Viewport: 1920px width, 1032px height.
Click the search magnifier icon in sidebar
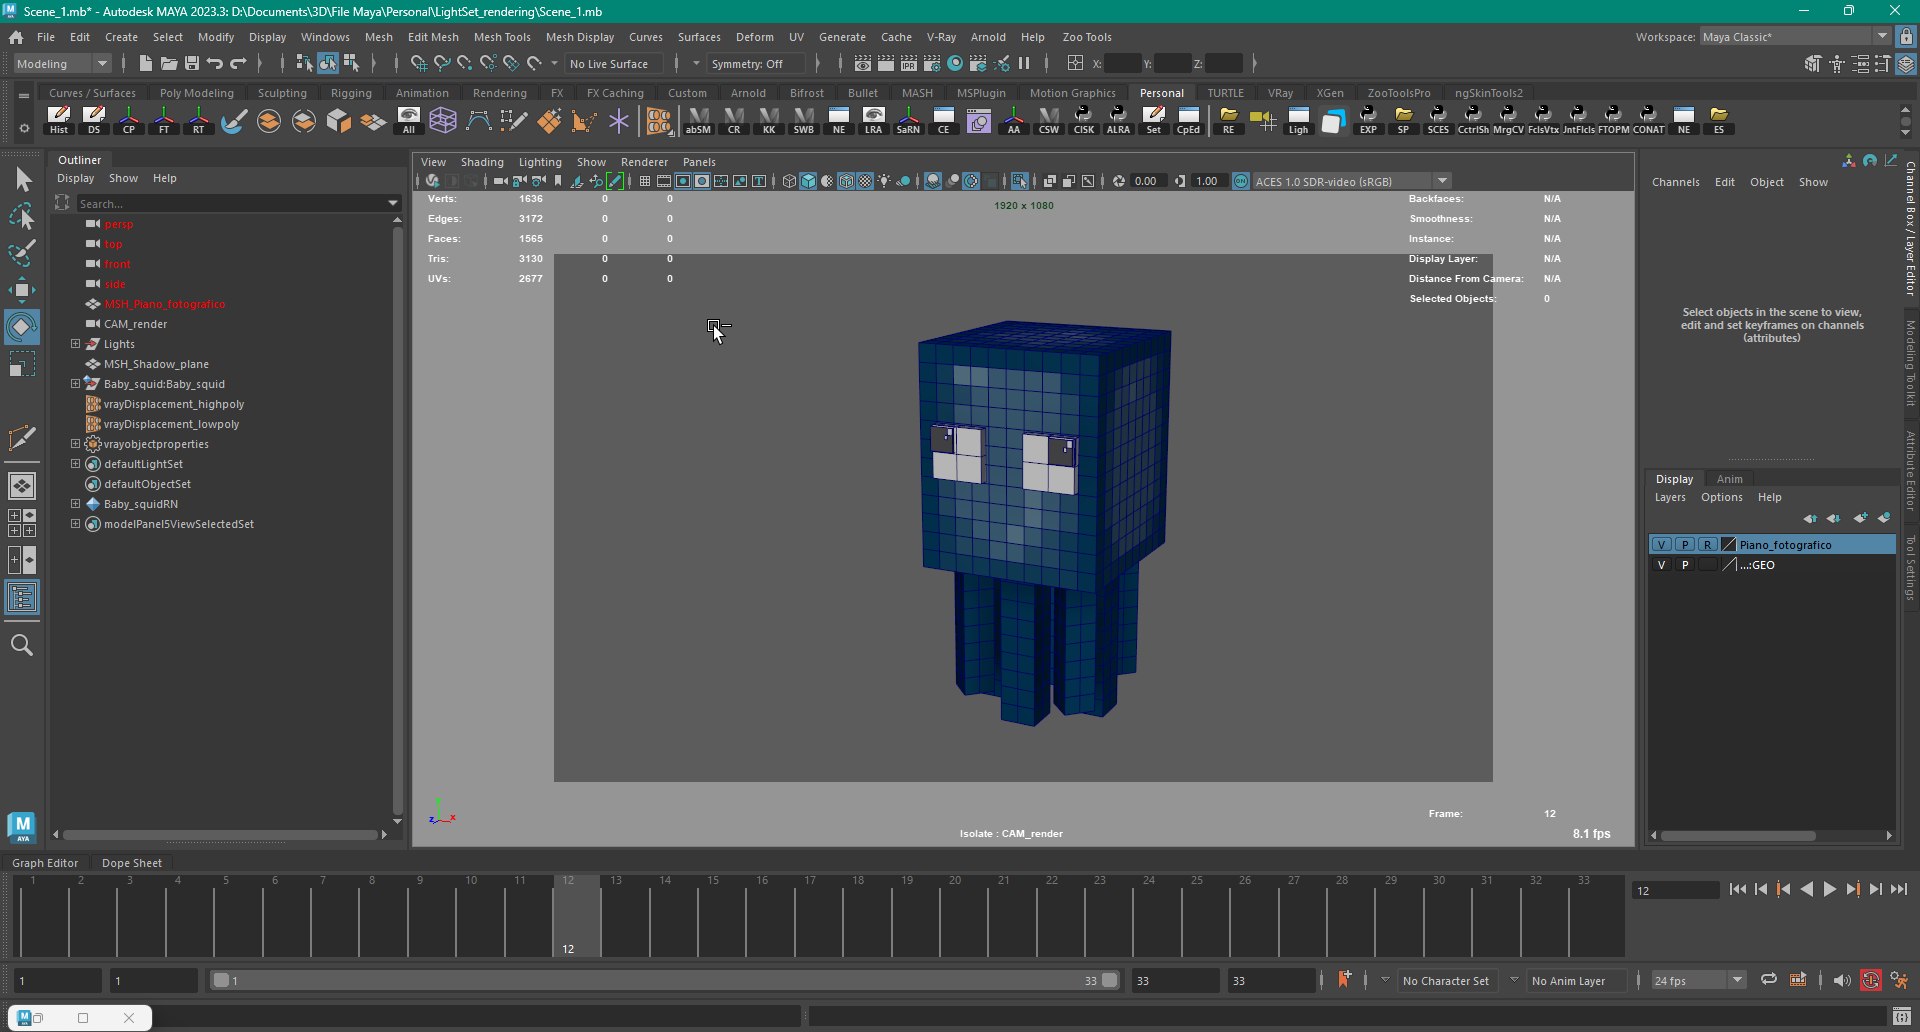[21, 645]
